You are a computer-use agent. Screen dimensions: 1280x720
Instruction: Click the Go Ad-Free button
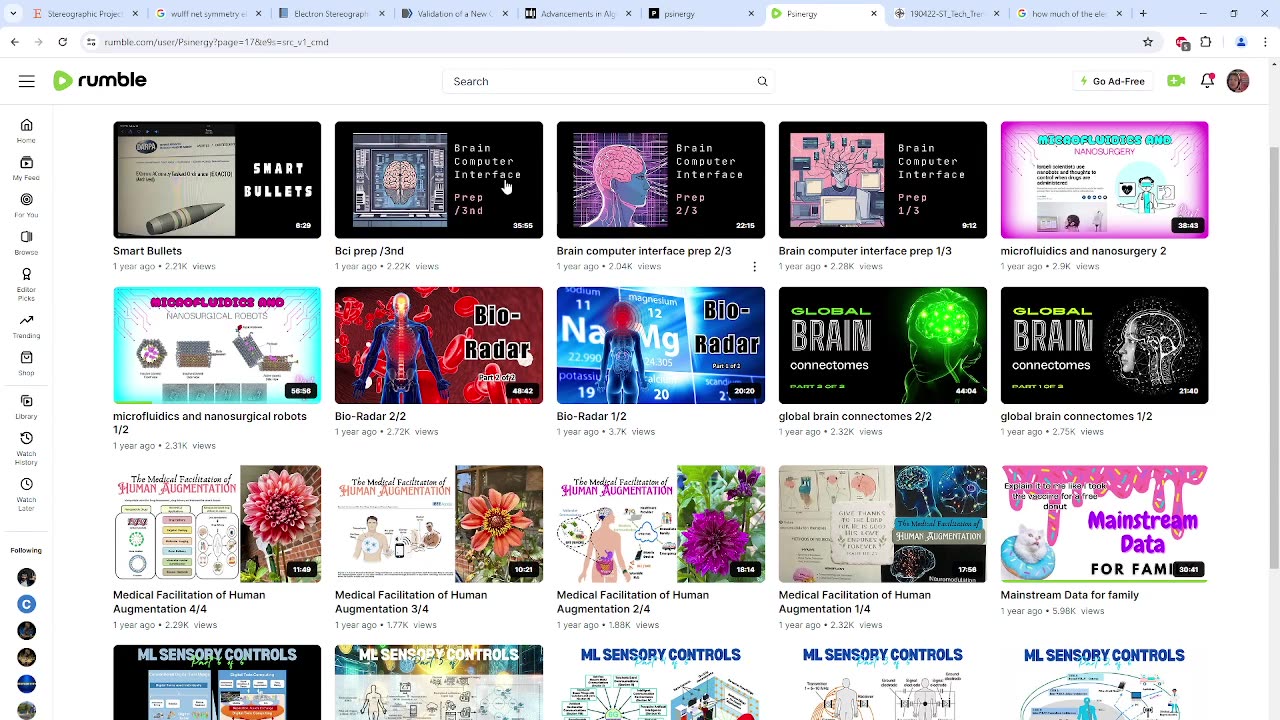pos(1112,81)
